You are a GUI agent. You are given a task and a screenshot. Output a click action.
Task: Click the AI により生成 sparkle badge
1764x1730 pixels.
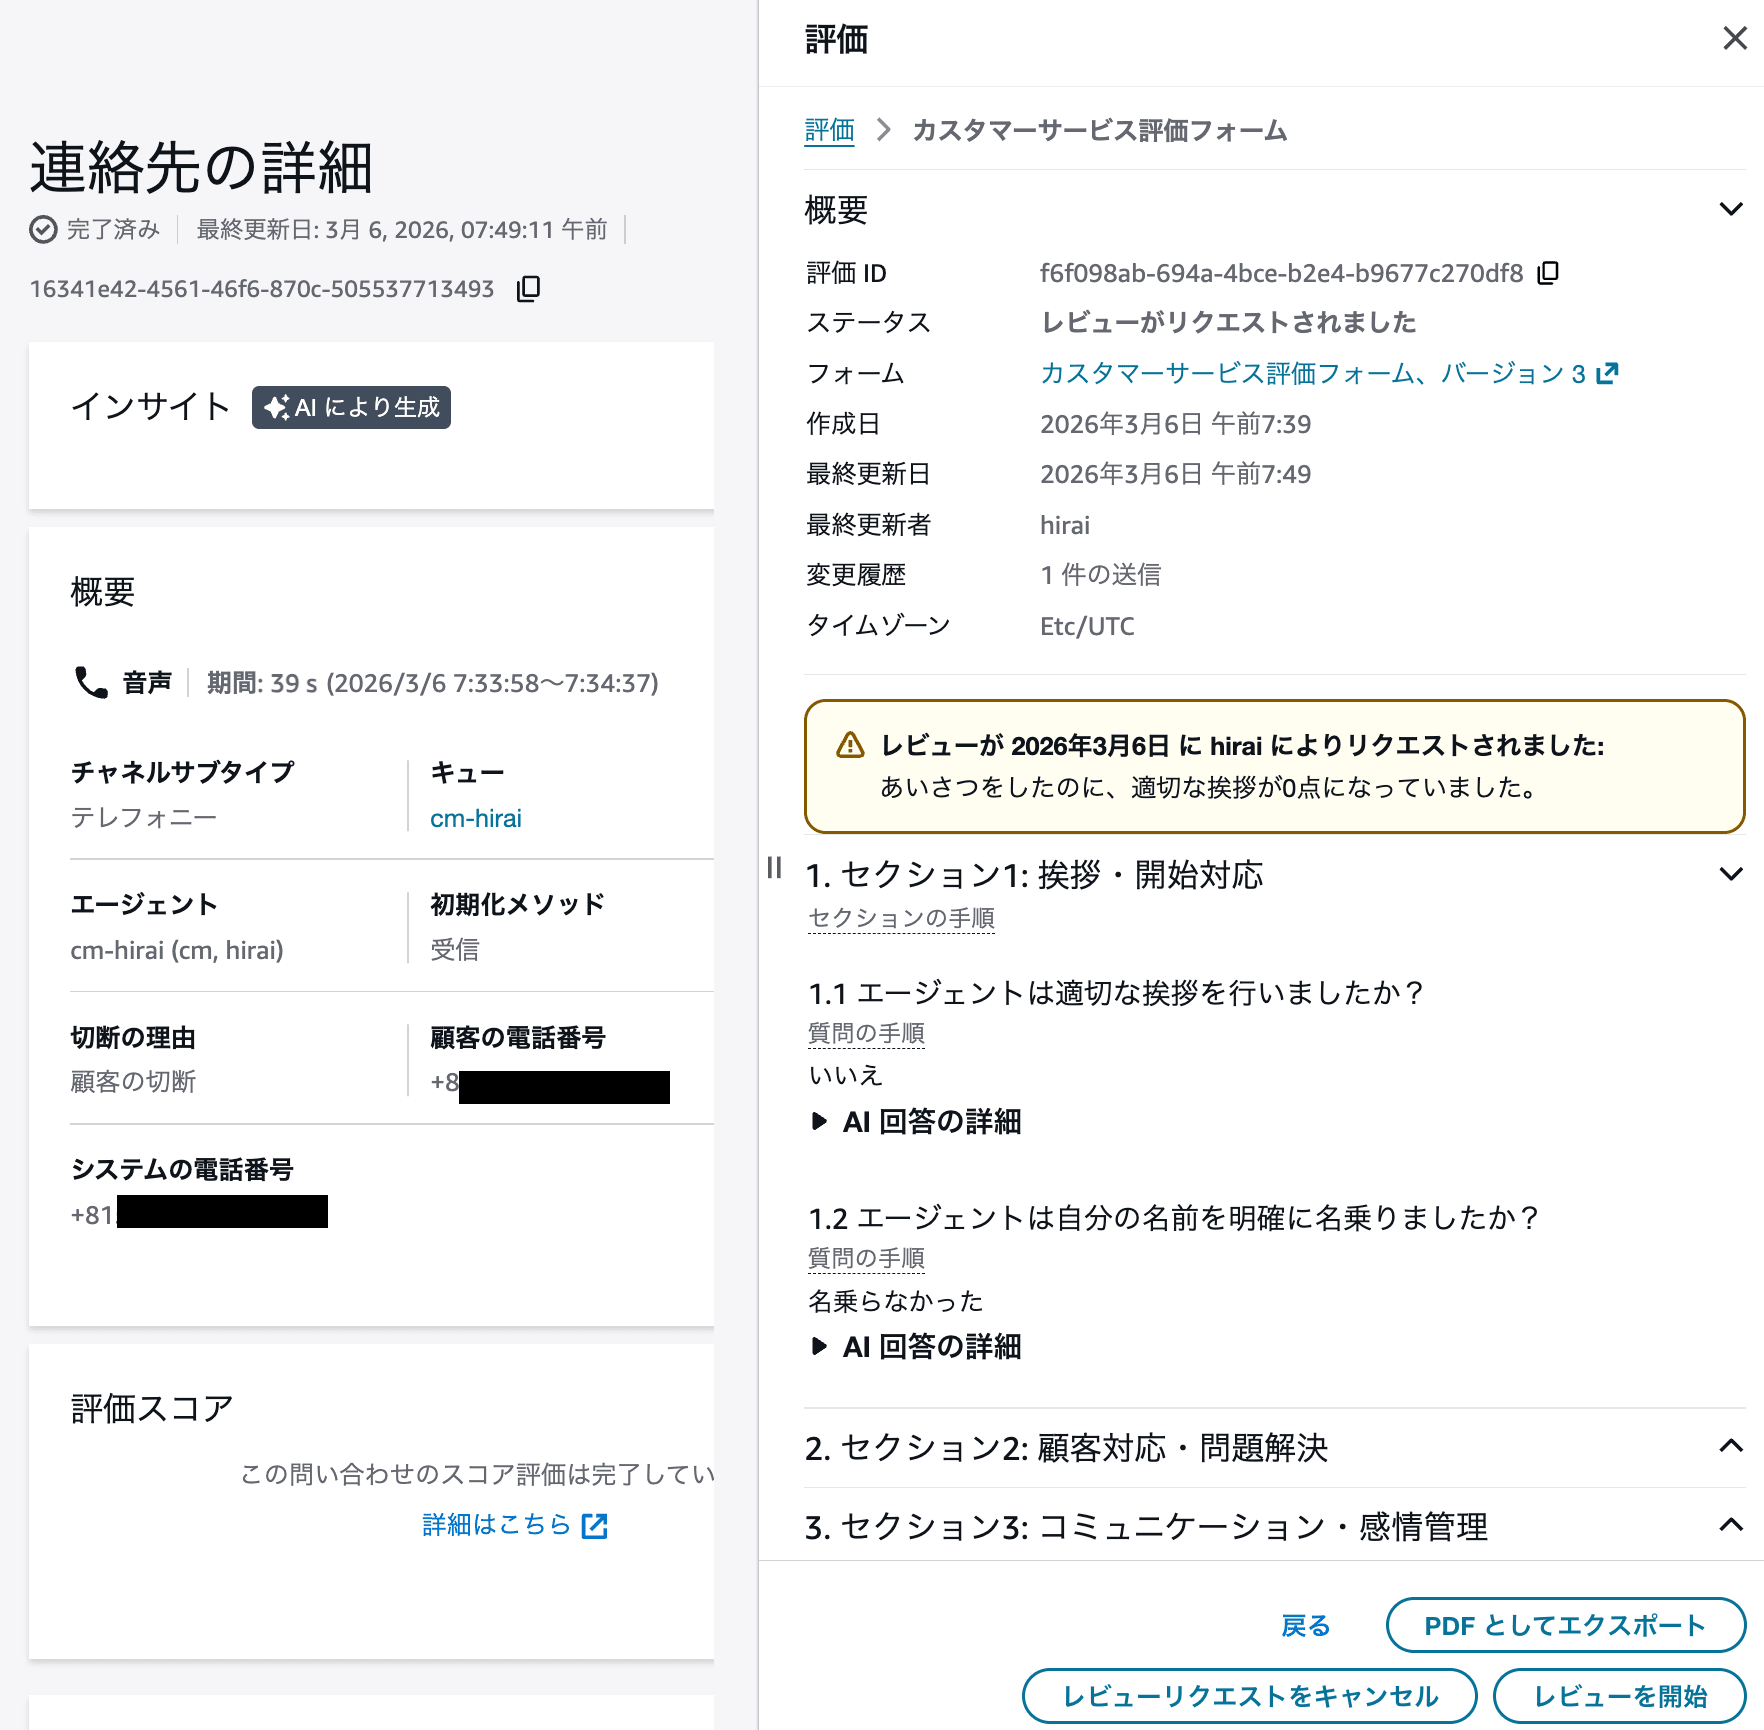[350, 407]
